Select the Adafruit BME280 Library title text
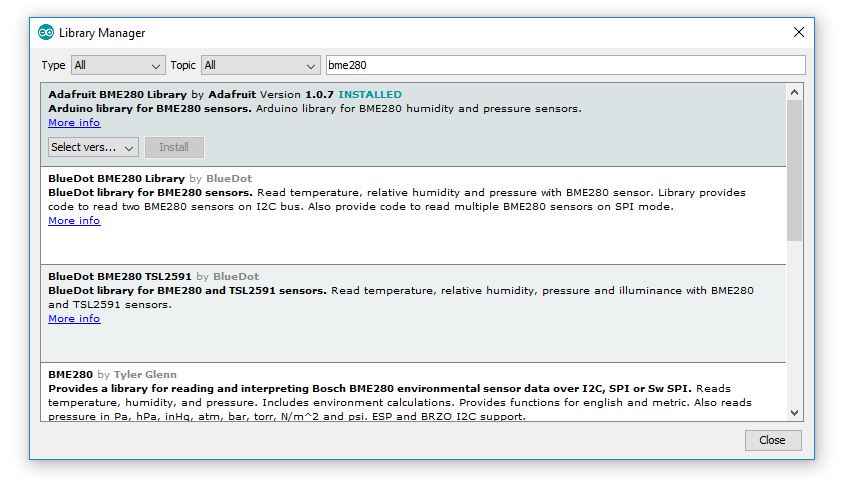Image resolution: width=844 pixels, height=484 pixels. click(x=117, y=94)
